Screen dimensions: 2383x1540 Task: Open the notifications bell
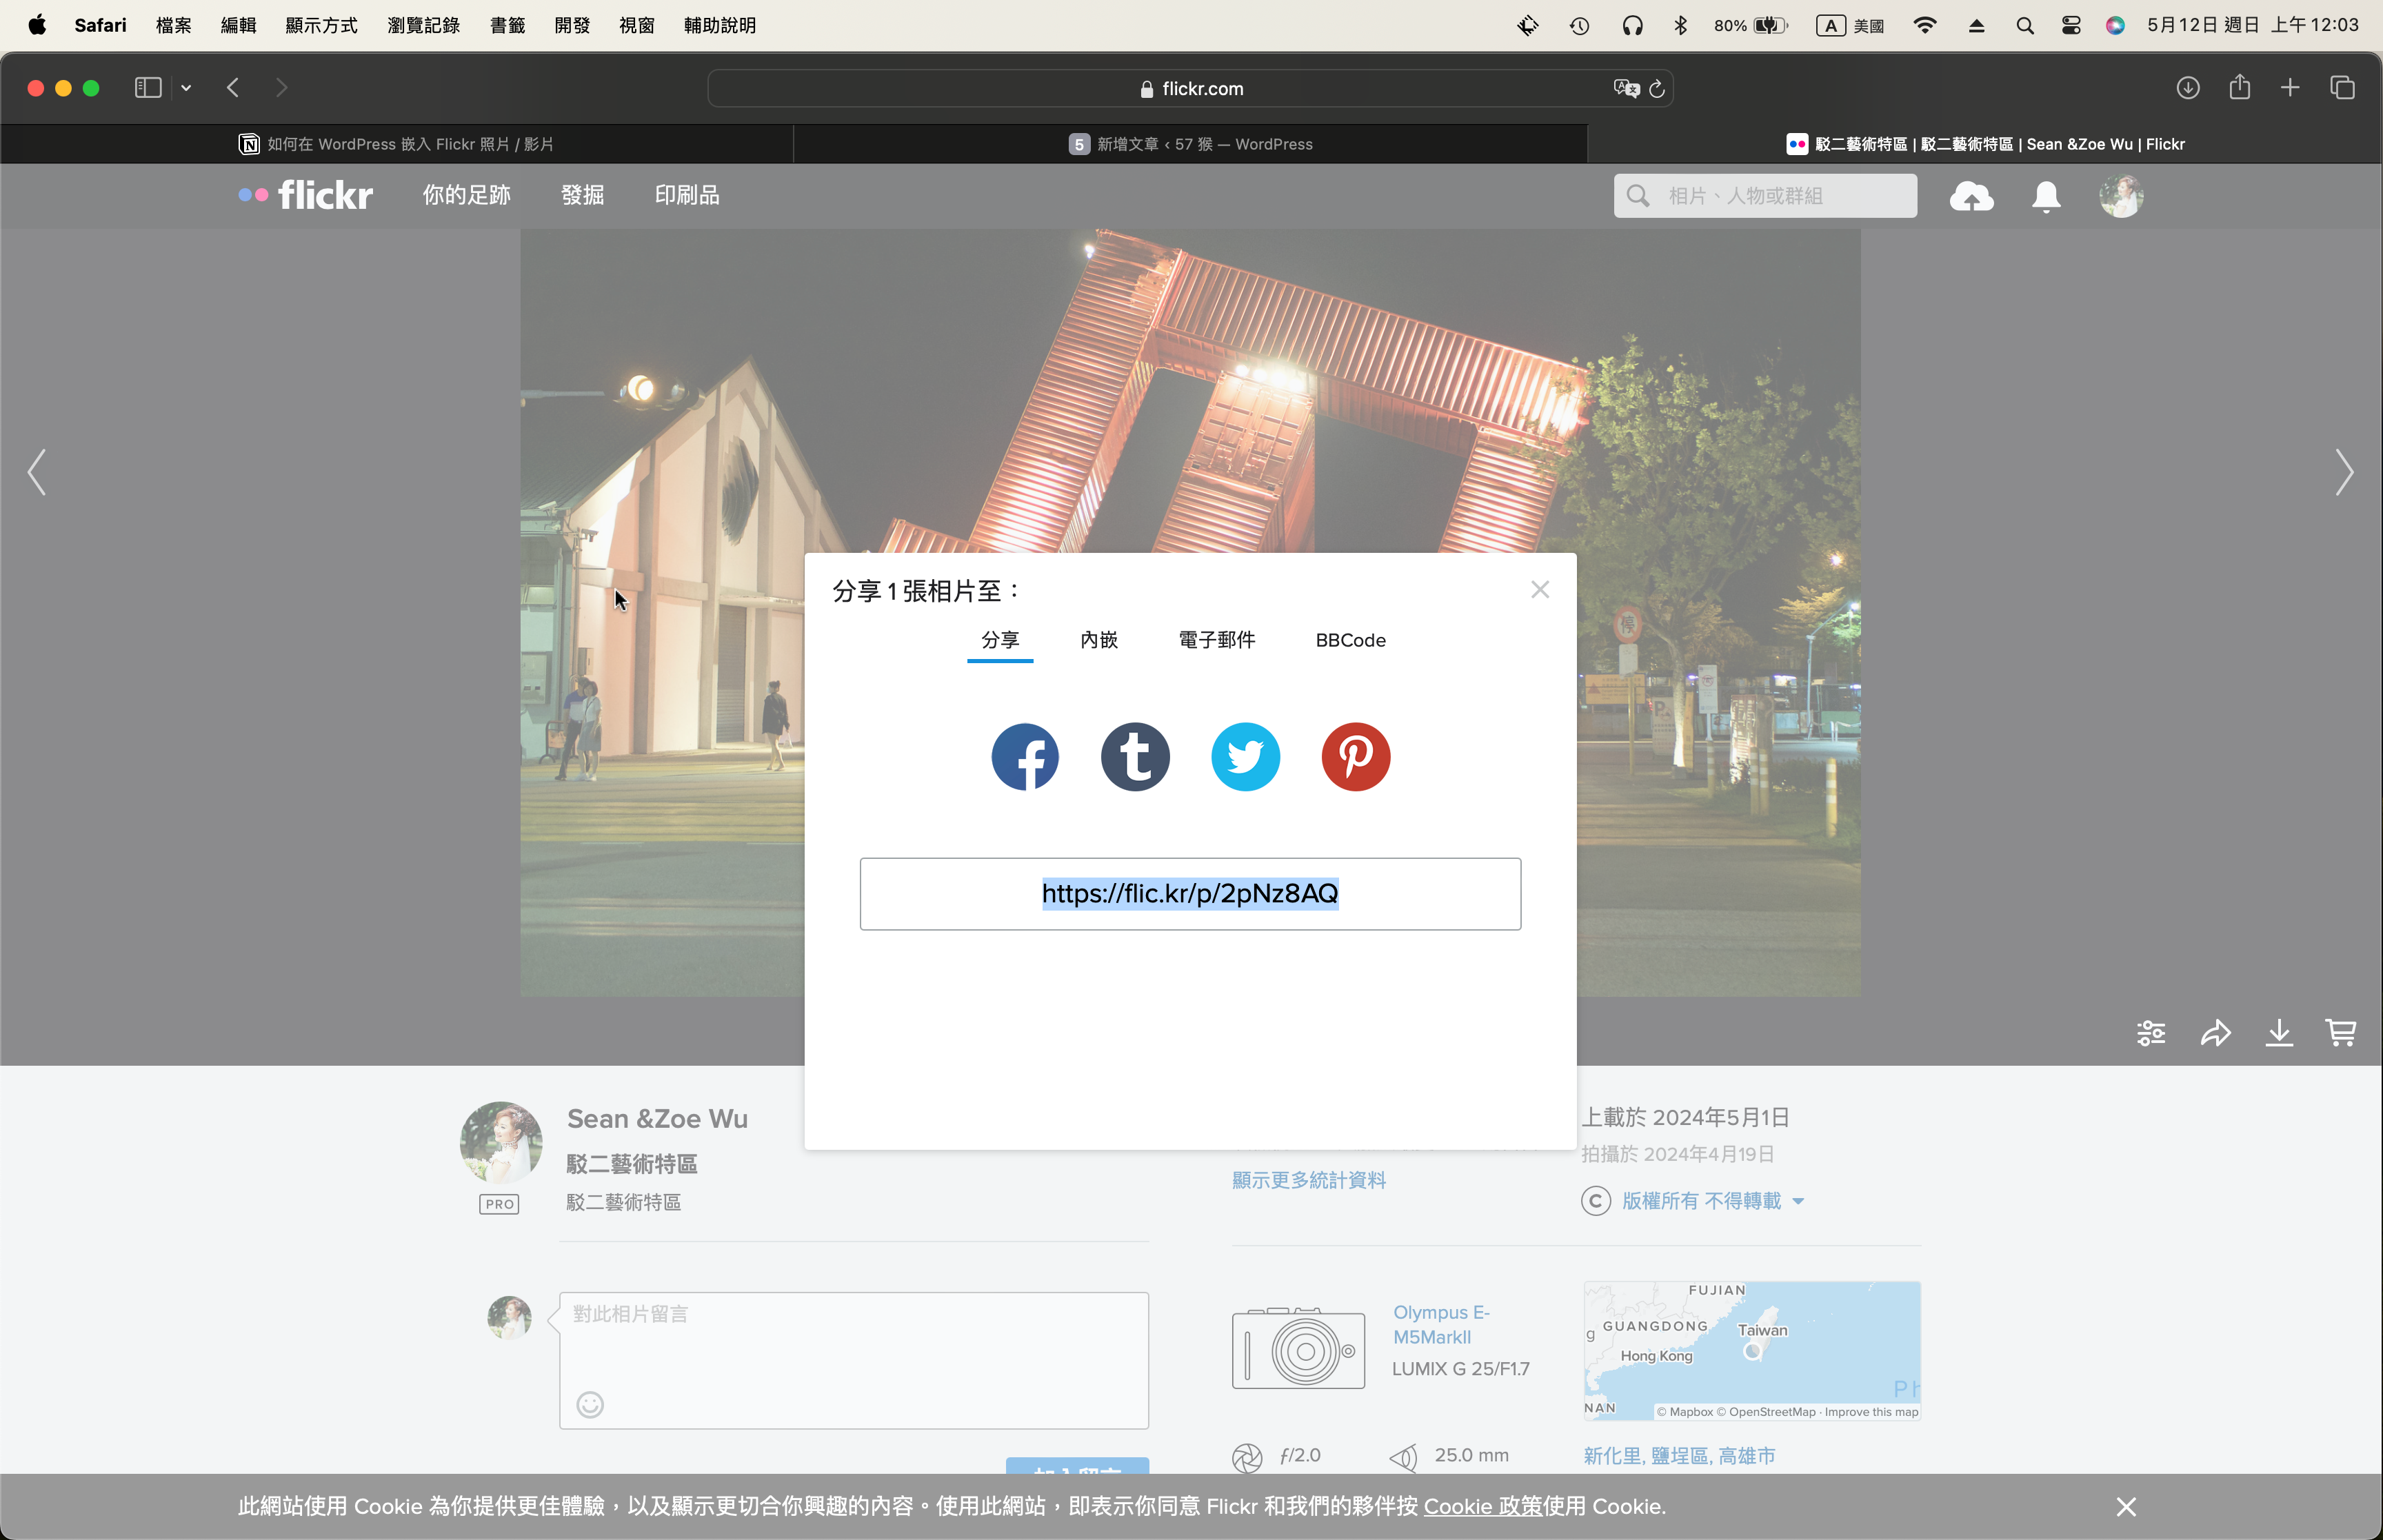tap(2046, 196)
